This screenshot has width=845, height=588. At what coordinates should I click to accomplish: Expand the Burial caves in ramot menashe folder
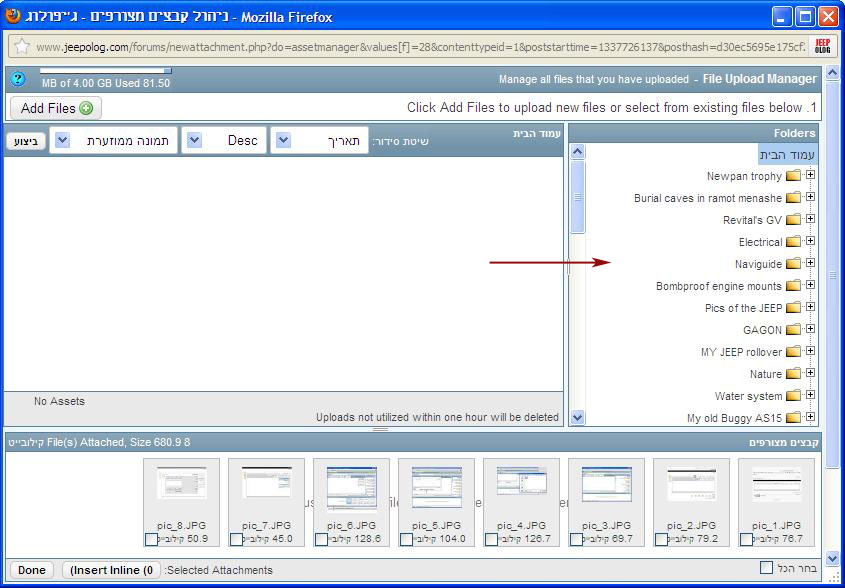point(810,197)
